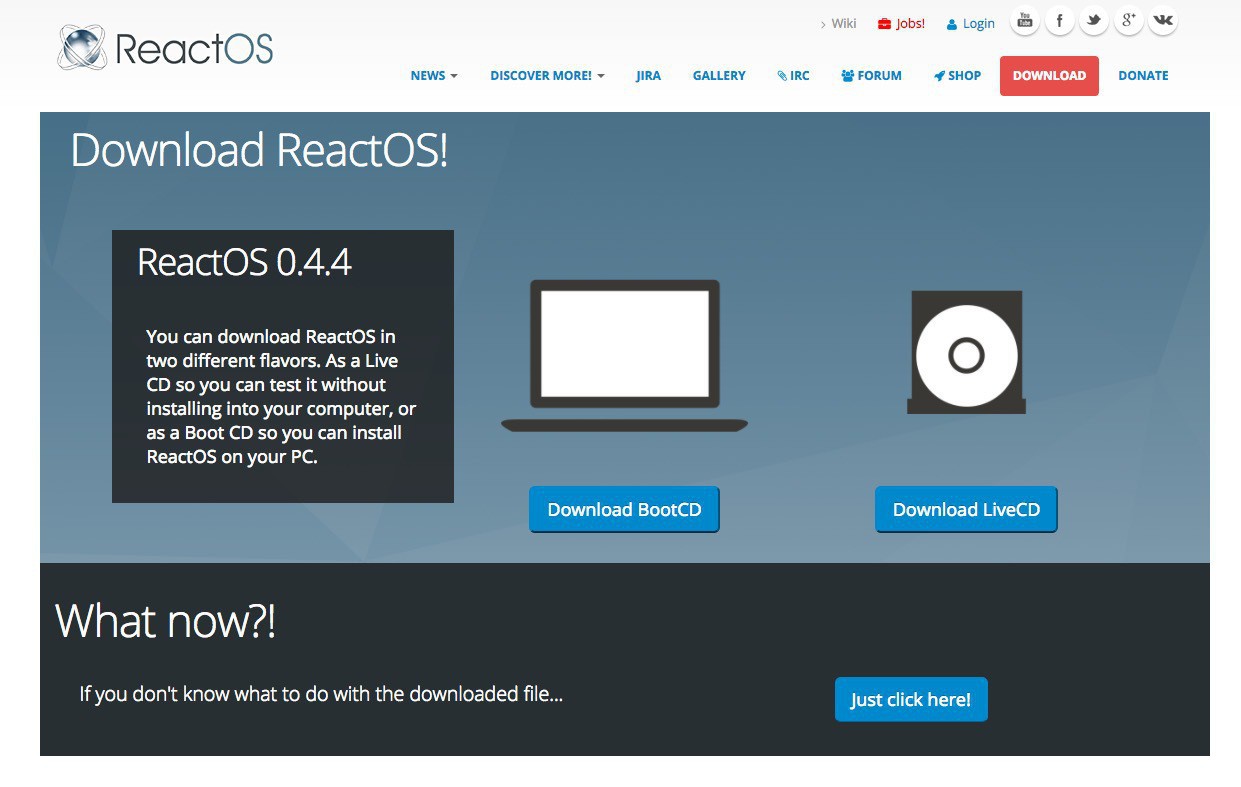Click the What now?! heading
Image resolution: width=1241 pixels, height=787 pixels.
click(165, 620)
